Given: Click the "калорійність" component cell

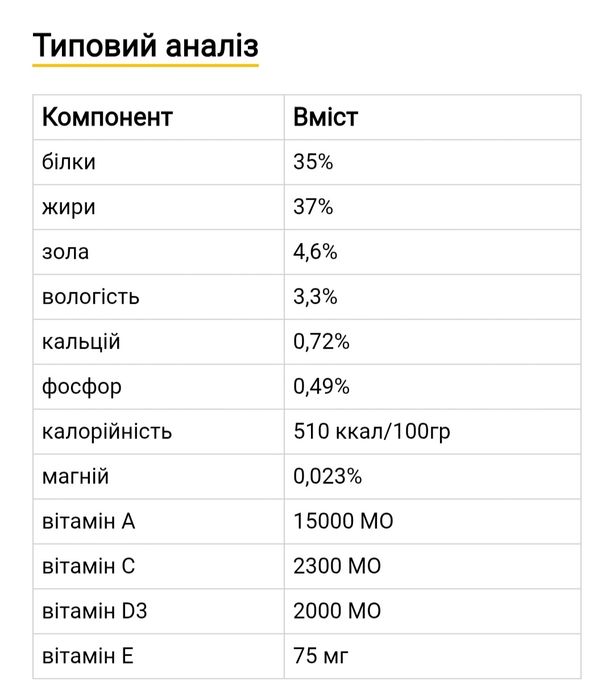Looking at the screenshot, I should click(x=107, y=432).
